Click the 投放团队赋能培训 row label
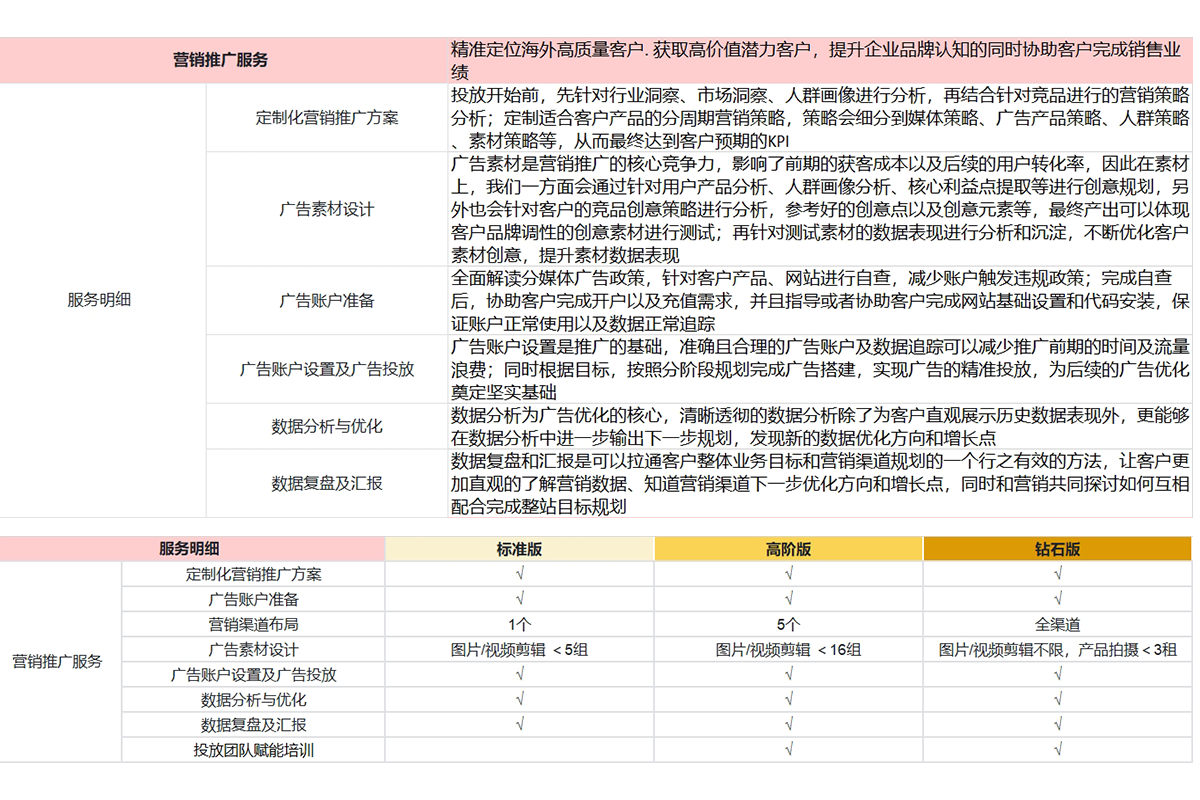Screen dimensions: 1200x800 click(x=253, y=749)
